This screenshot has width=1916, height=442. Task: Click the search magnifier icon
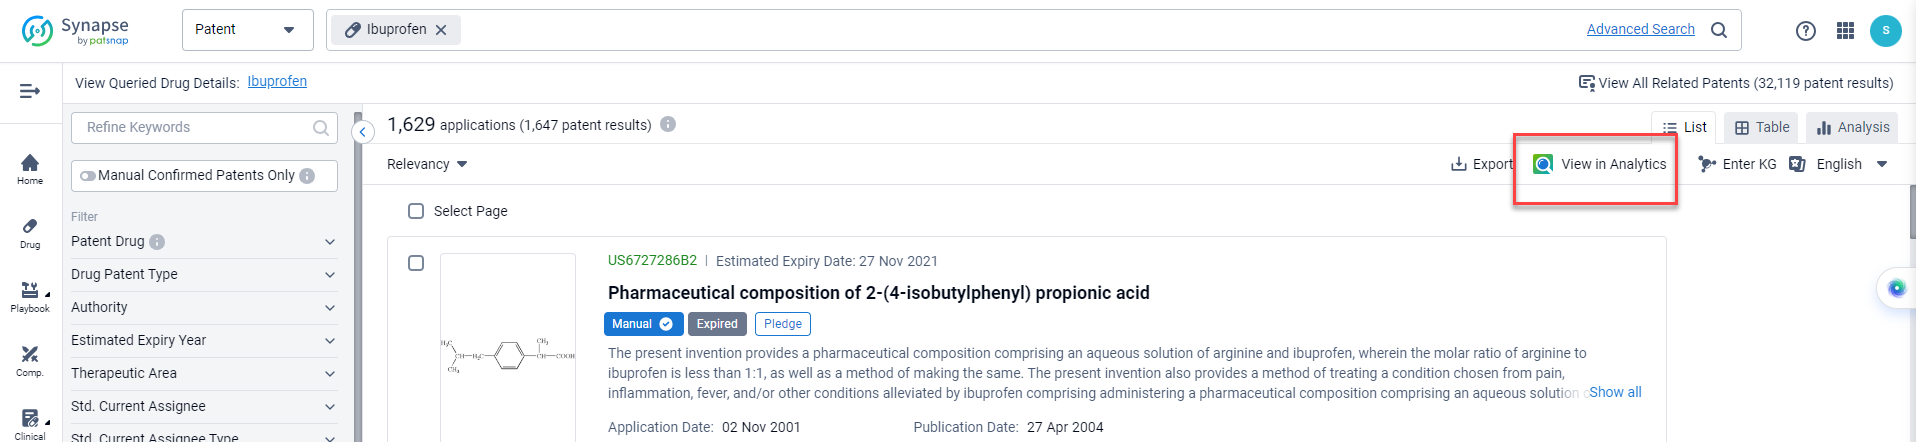coord(1718,30)
